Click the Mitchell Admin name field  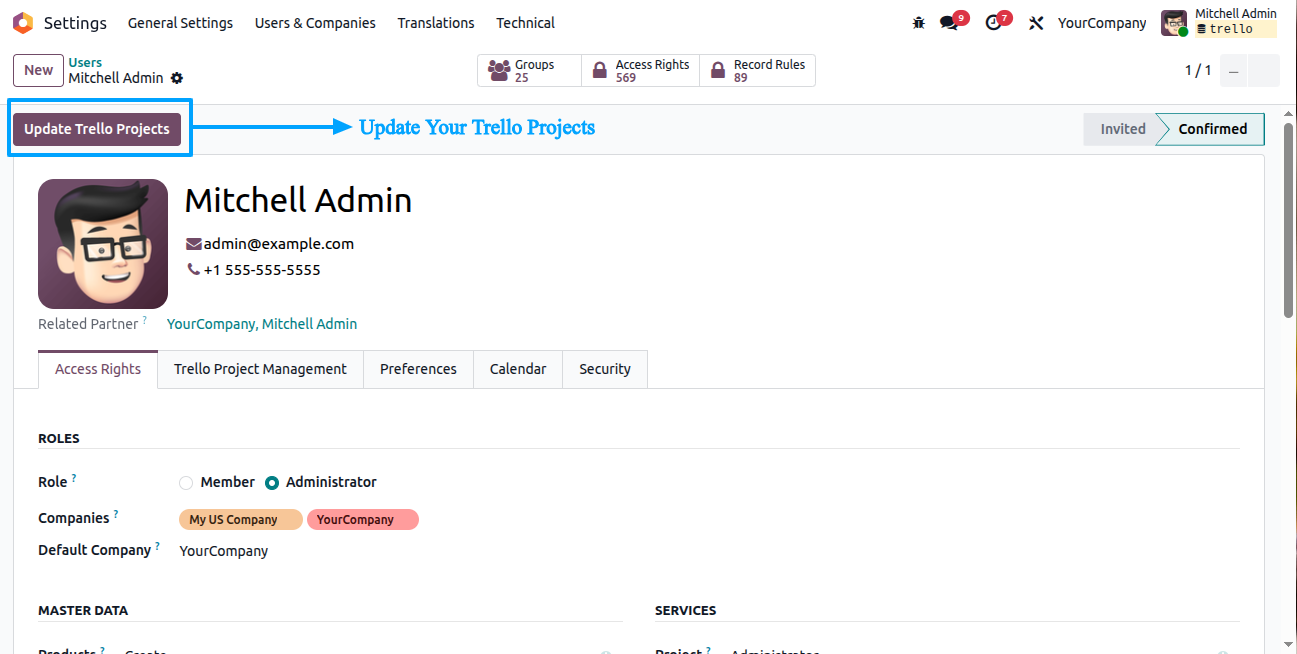[298, 201]
